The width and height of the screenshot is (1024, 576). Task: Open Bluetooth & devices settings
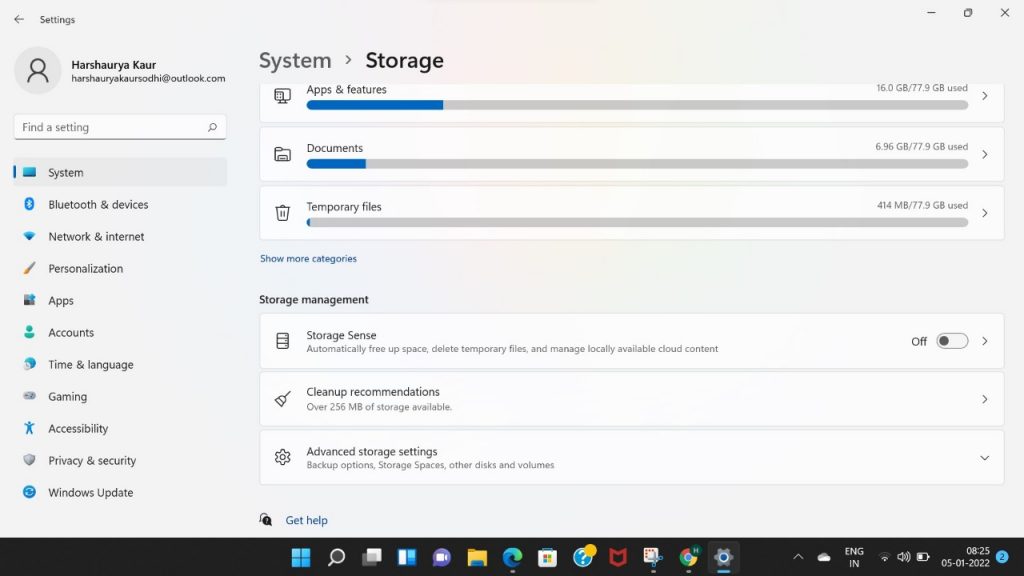point(120,204)
